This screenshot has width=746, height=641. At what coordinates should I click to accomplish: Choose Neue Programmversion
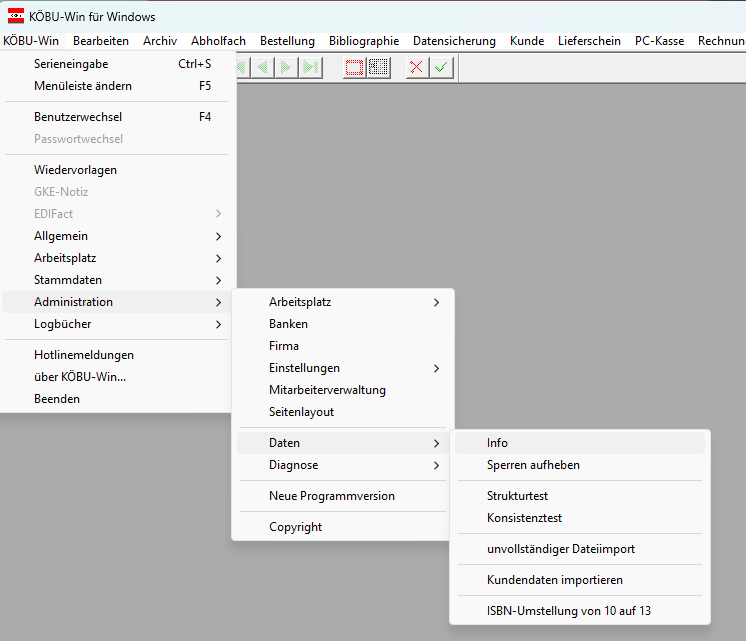343,496
